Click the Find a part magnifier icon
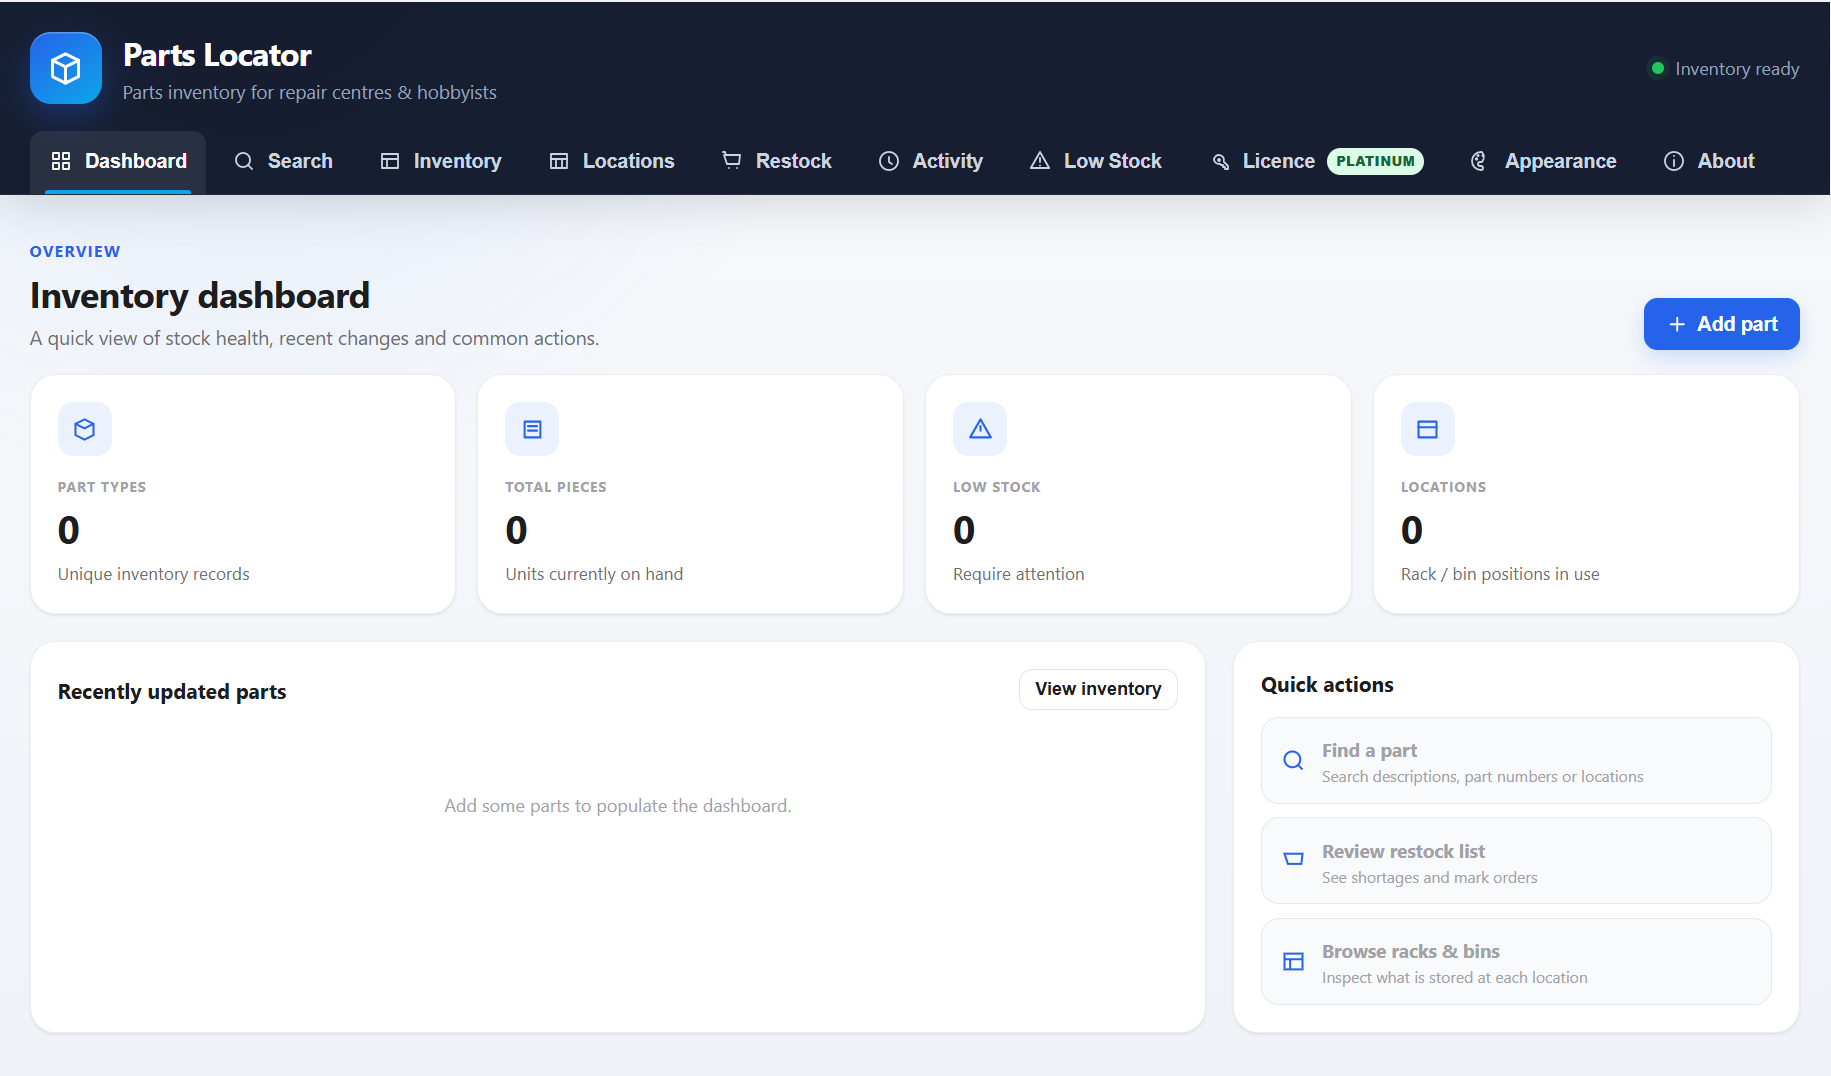1831x1076 pixels. (x=1293, y=760)
